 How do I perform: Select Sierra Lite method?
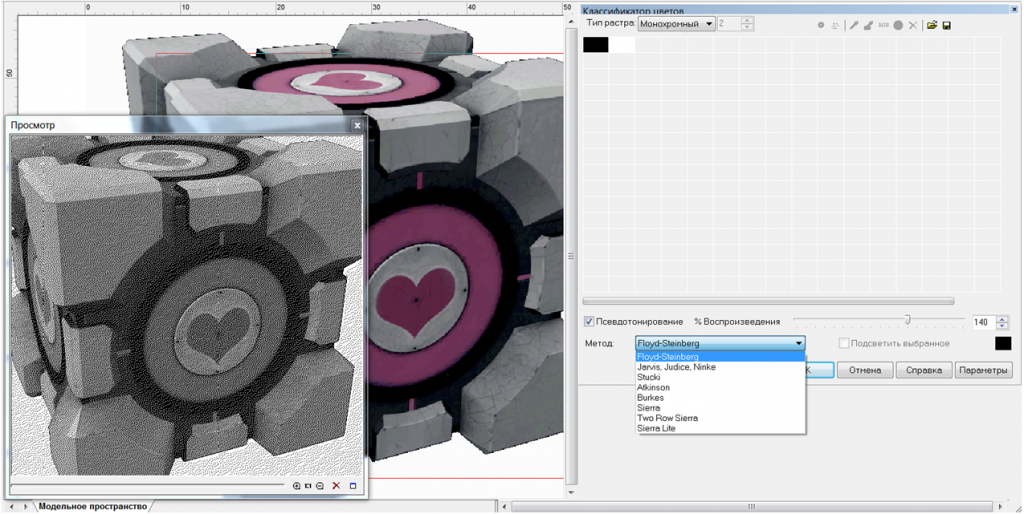click(x=720, y=428)
